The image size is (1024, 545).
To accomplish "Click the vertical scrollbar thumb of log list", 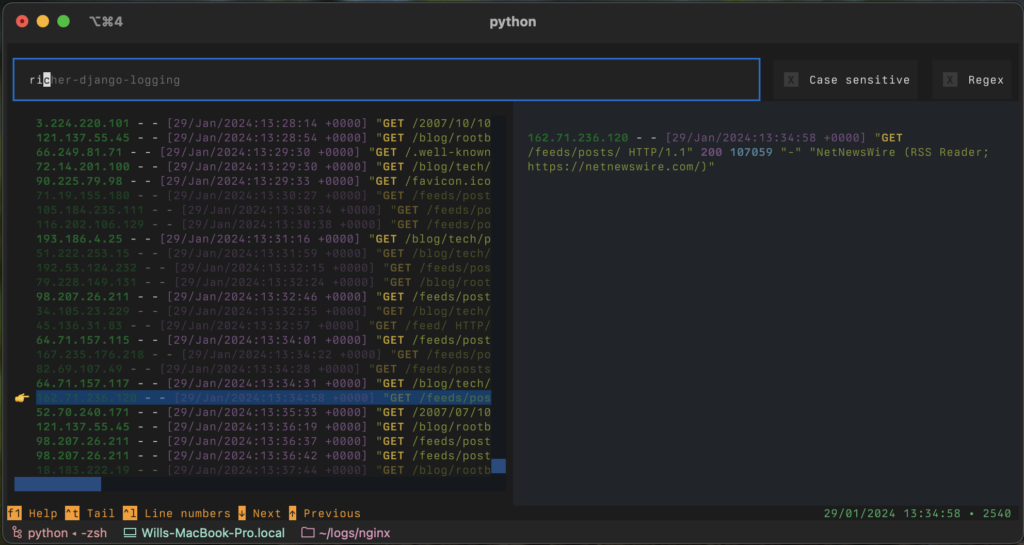I will tap(498, 466).
